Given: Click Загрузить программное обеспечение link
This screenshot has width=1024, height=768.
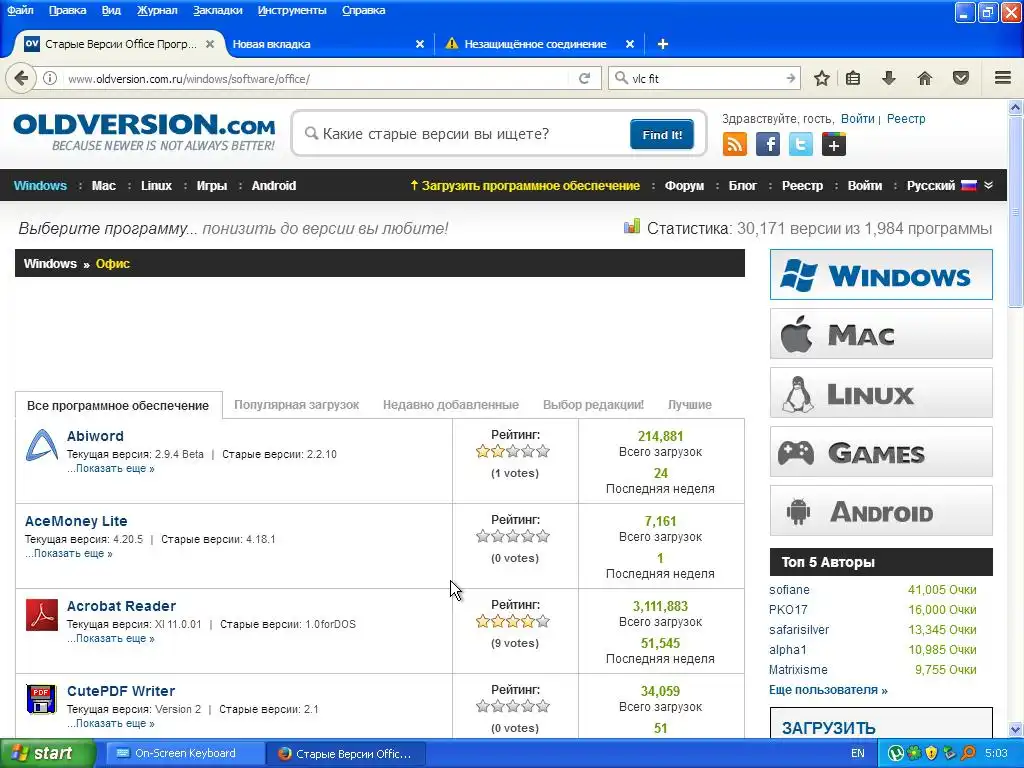Looking at the screenshot, I should [x=525, y=185].
